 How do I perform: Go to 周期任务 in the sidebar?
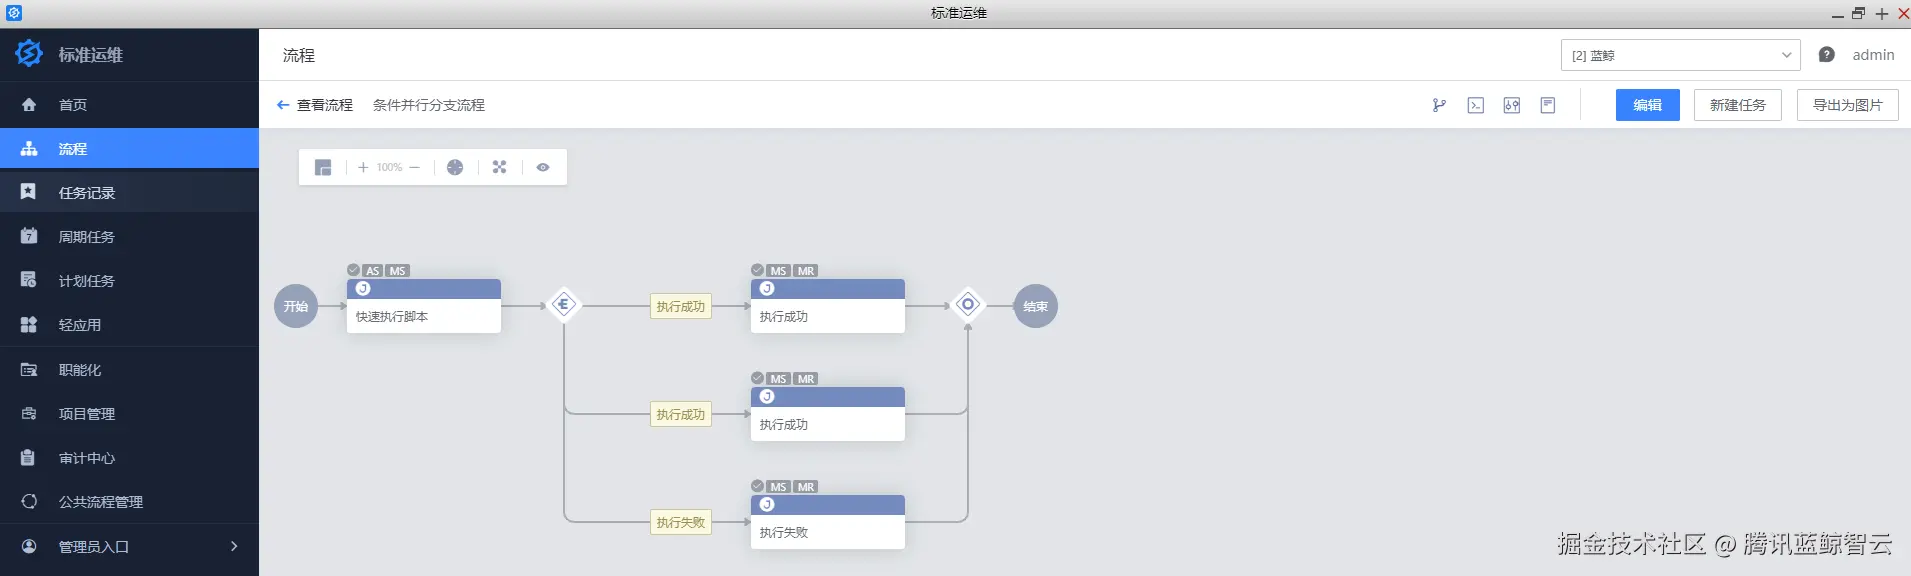(x=87, y=237)
